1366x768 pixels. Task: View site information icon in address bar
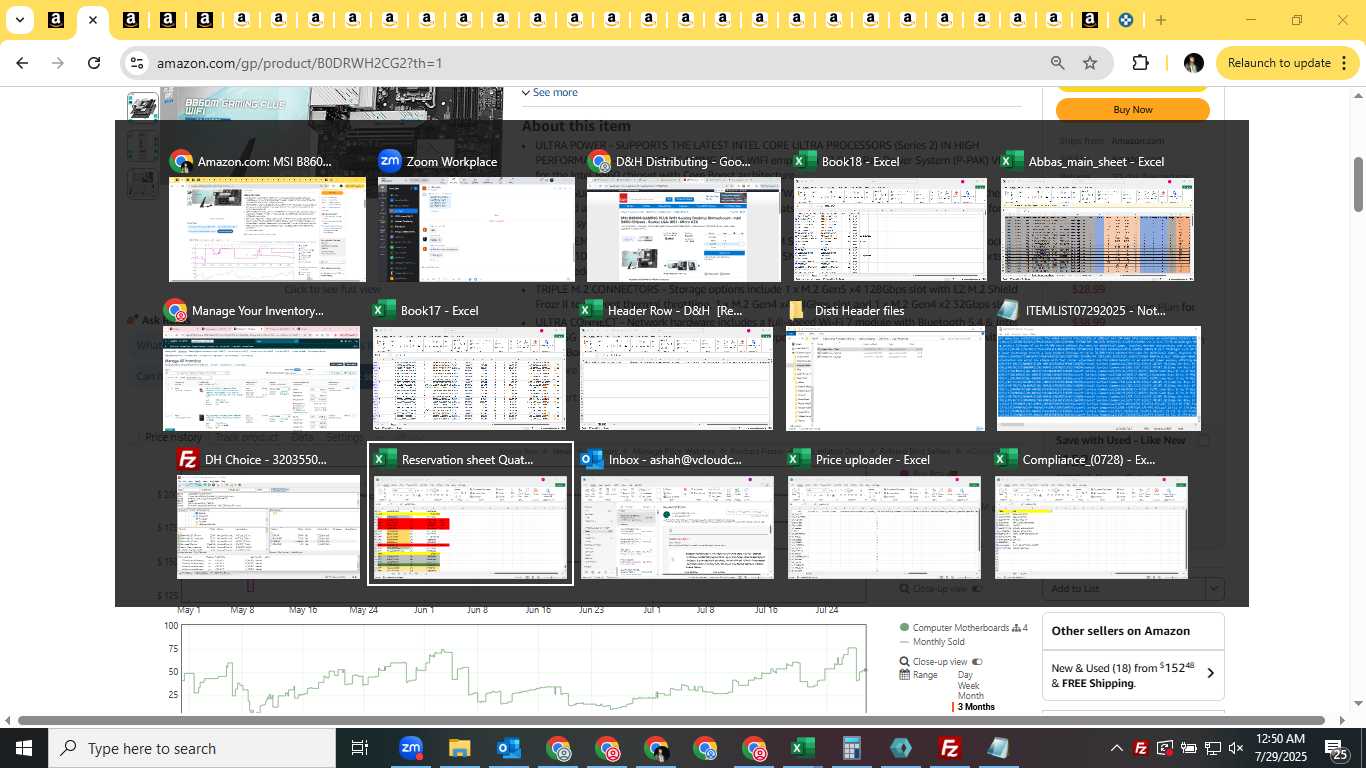pos(137,63)
